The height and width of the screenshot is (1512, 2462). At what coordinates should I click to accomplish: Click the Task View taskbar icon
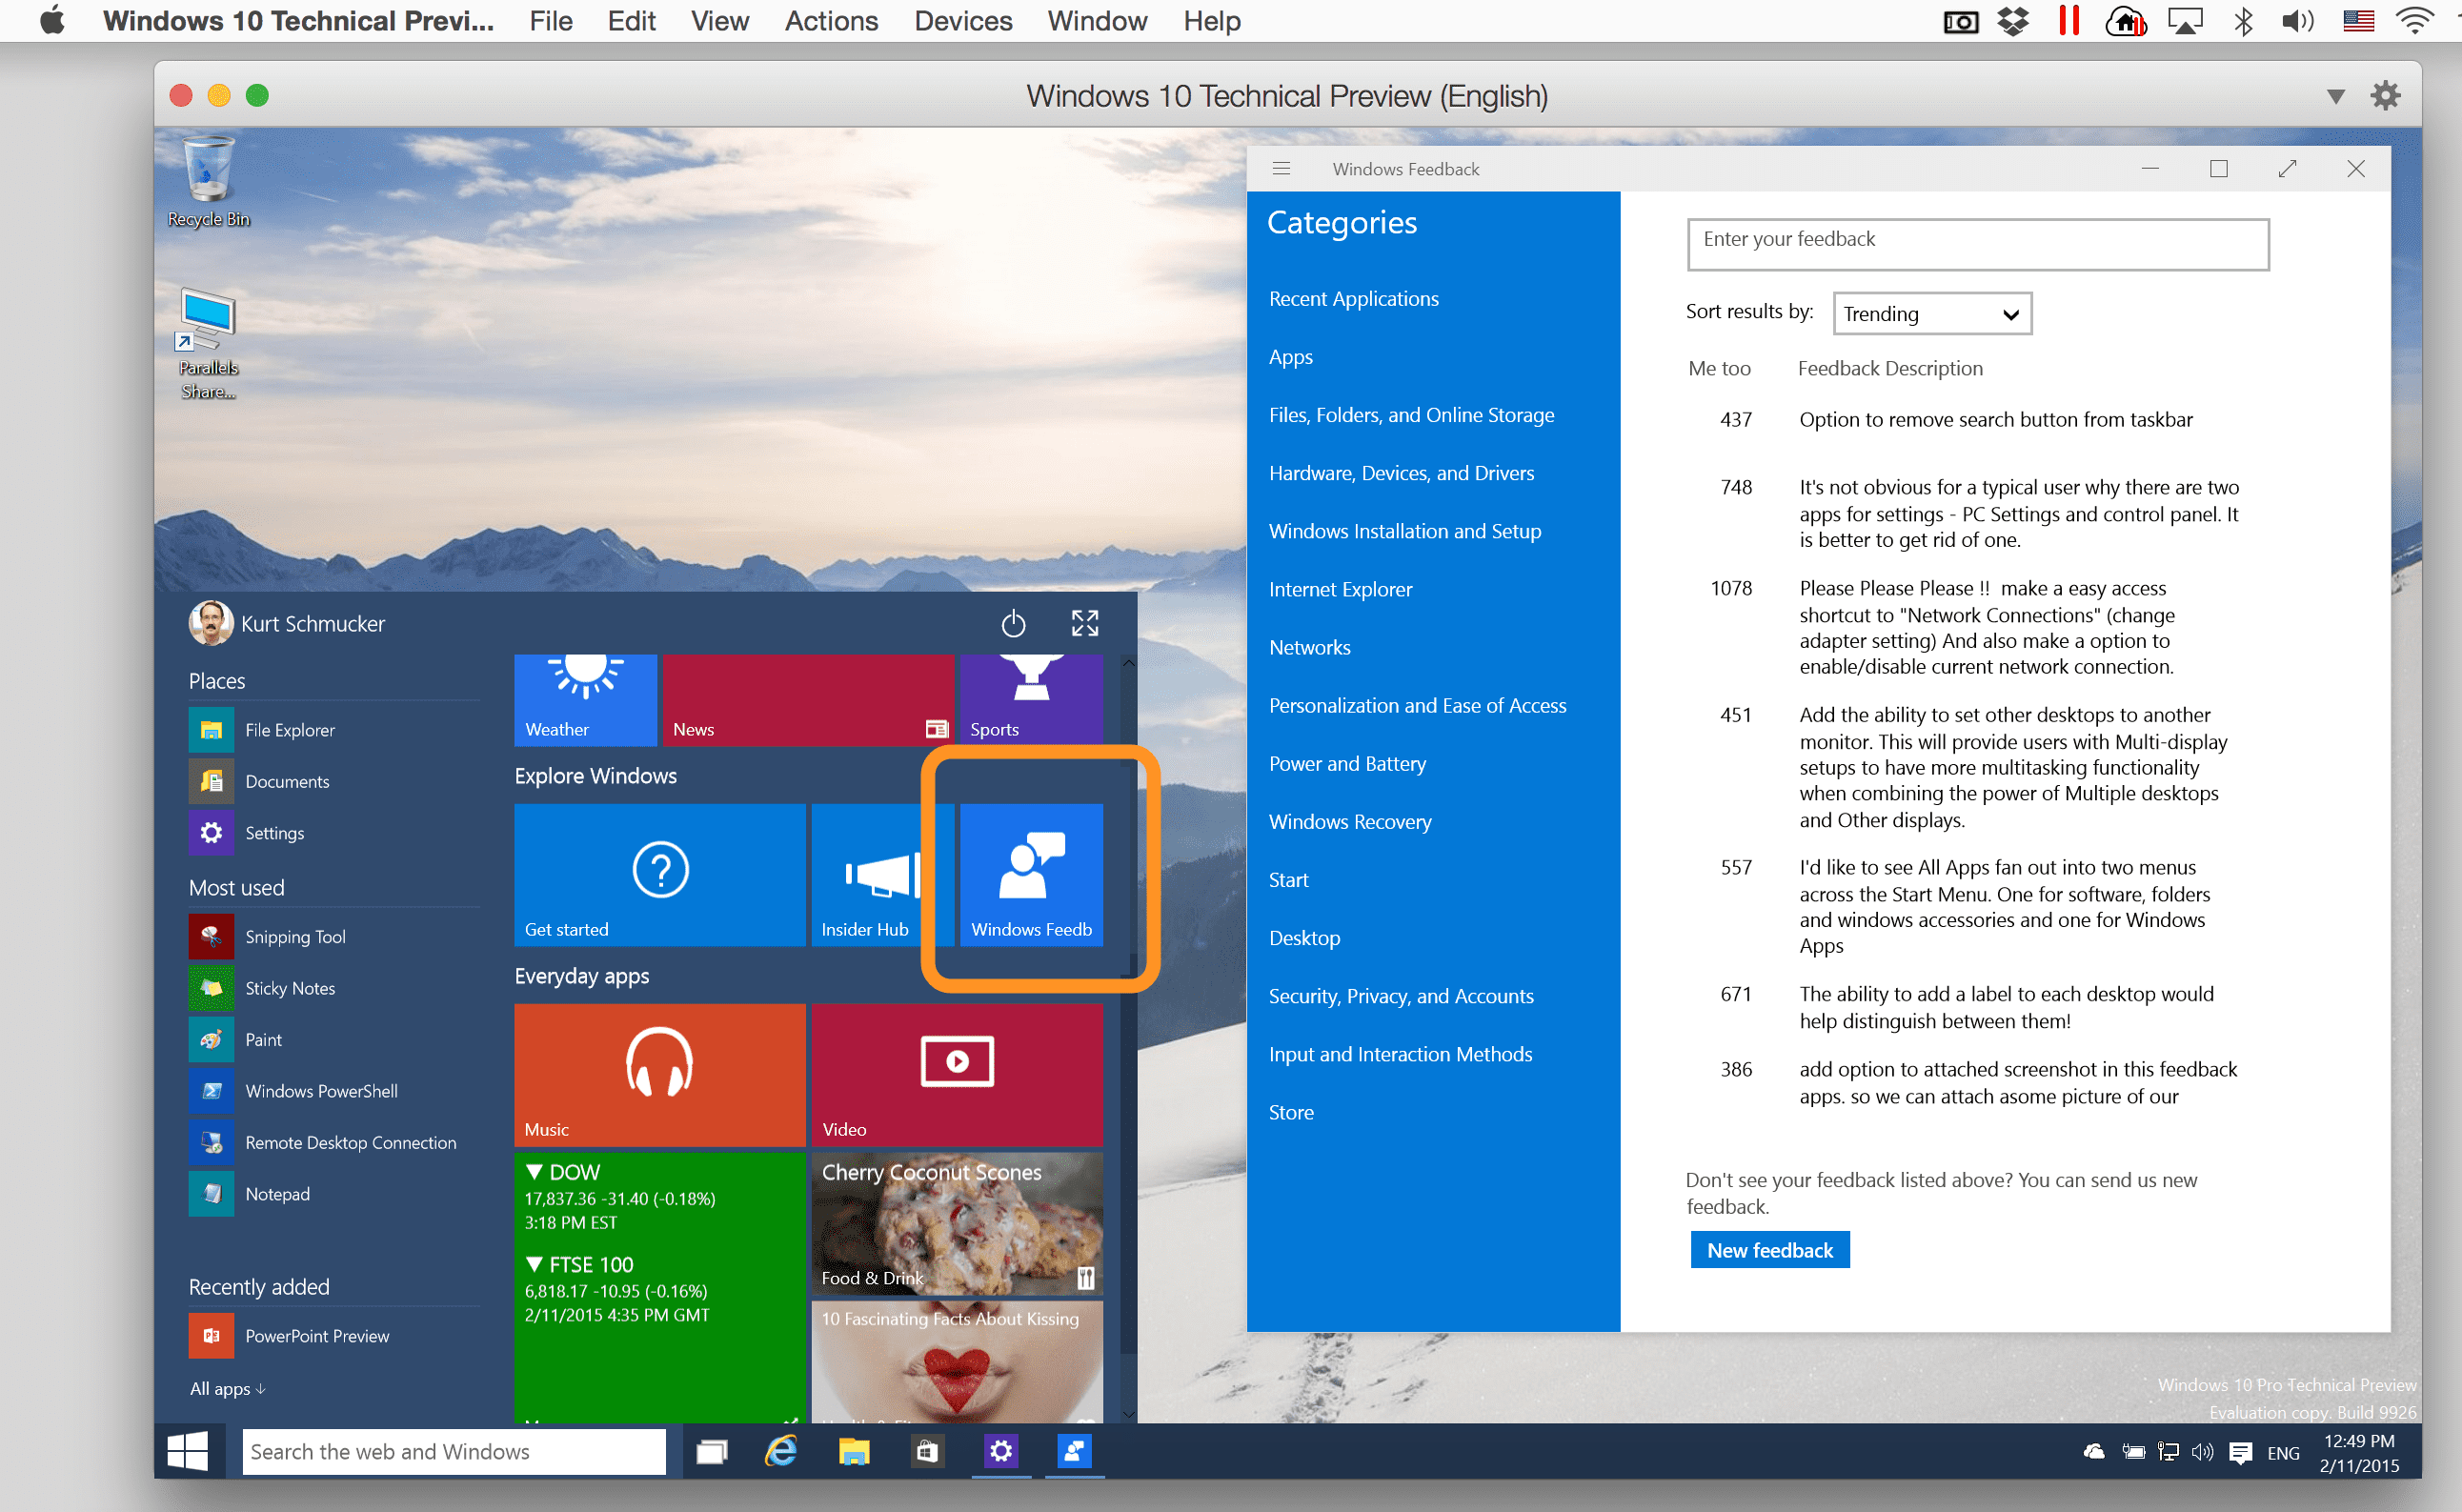coord(711,1451)
